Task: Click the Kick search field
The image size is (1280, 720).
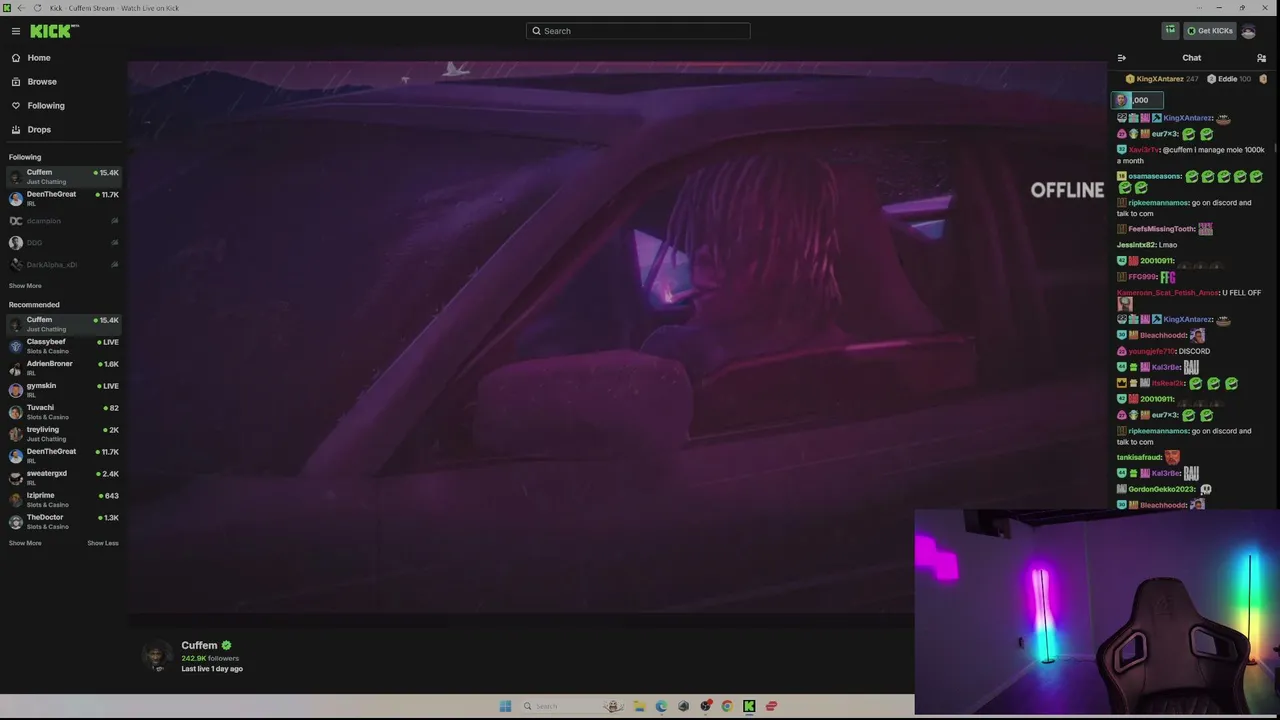Action: point(638,31)
